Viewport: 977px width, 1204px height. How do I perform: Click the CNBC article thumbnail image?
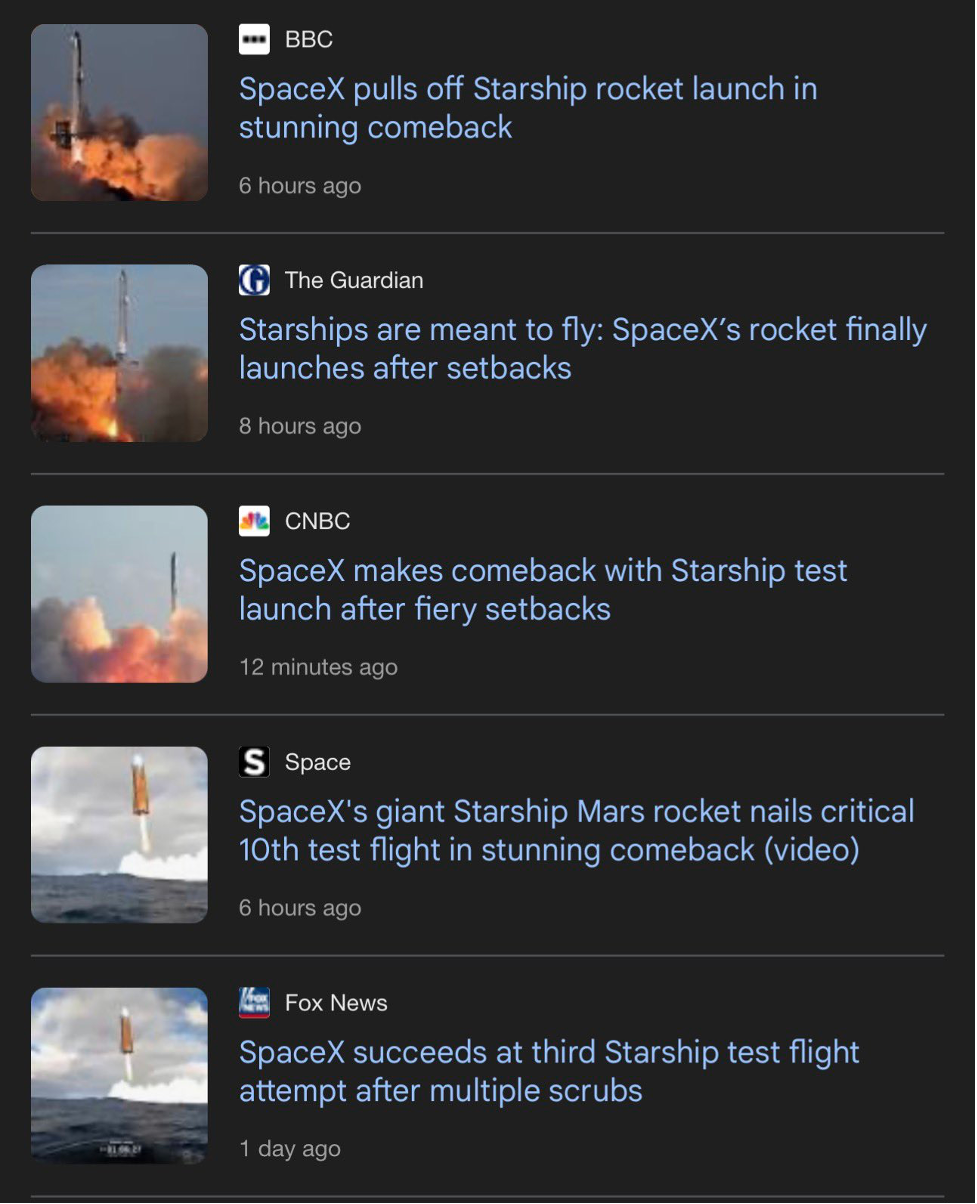[119, 594]
